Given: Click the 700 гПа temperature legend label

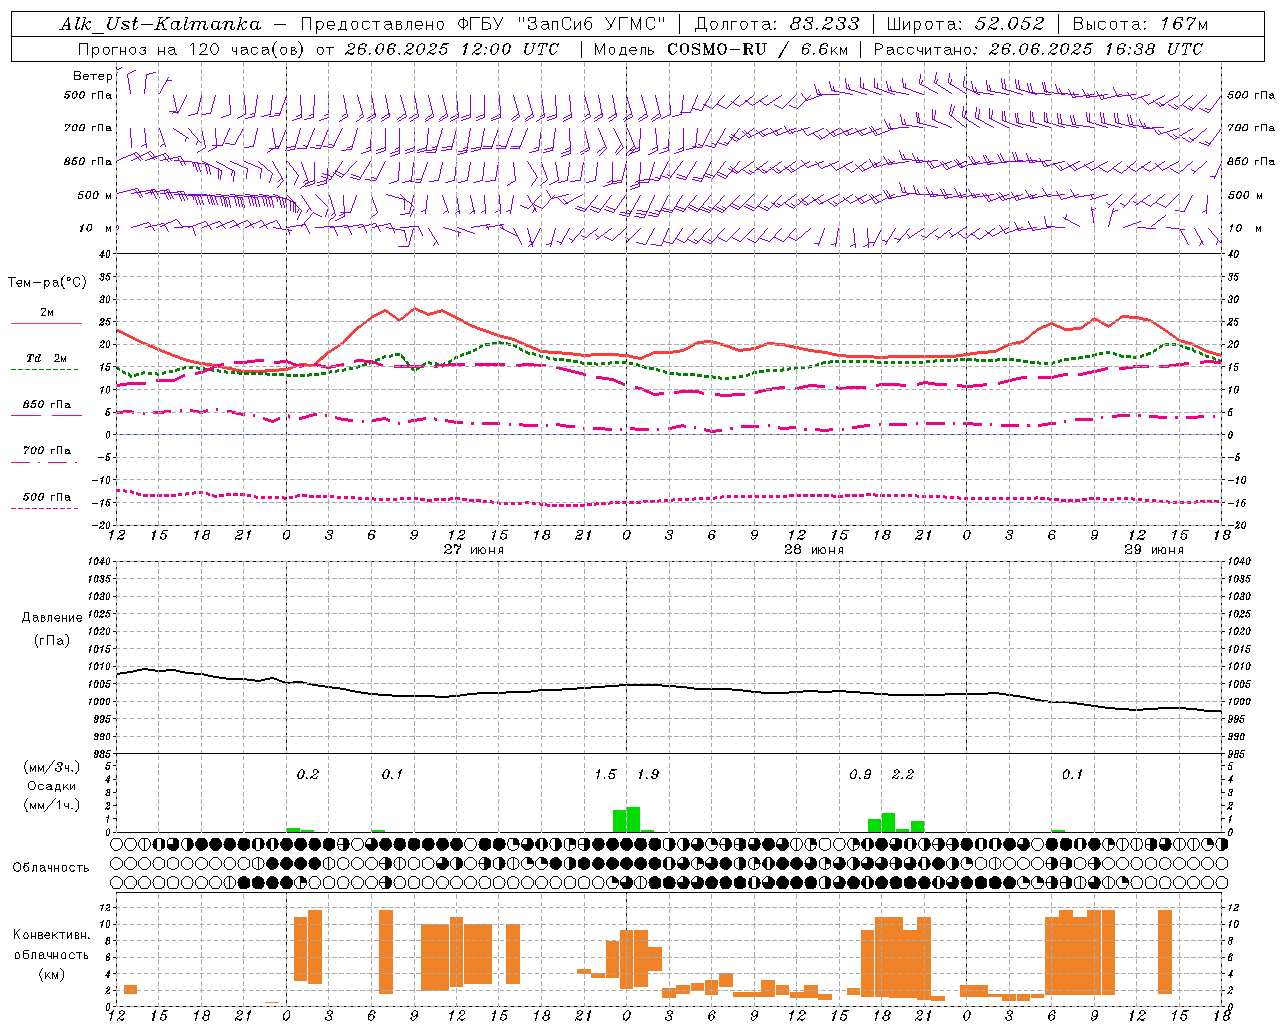Looking at the screenshot, I should coord(46,451).
